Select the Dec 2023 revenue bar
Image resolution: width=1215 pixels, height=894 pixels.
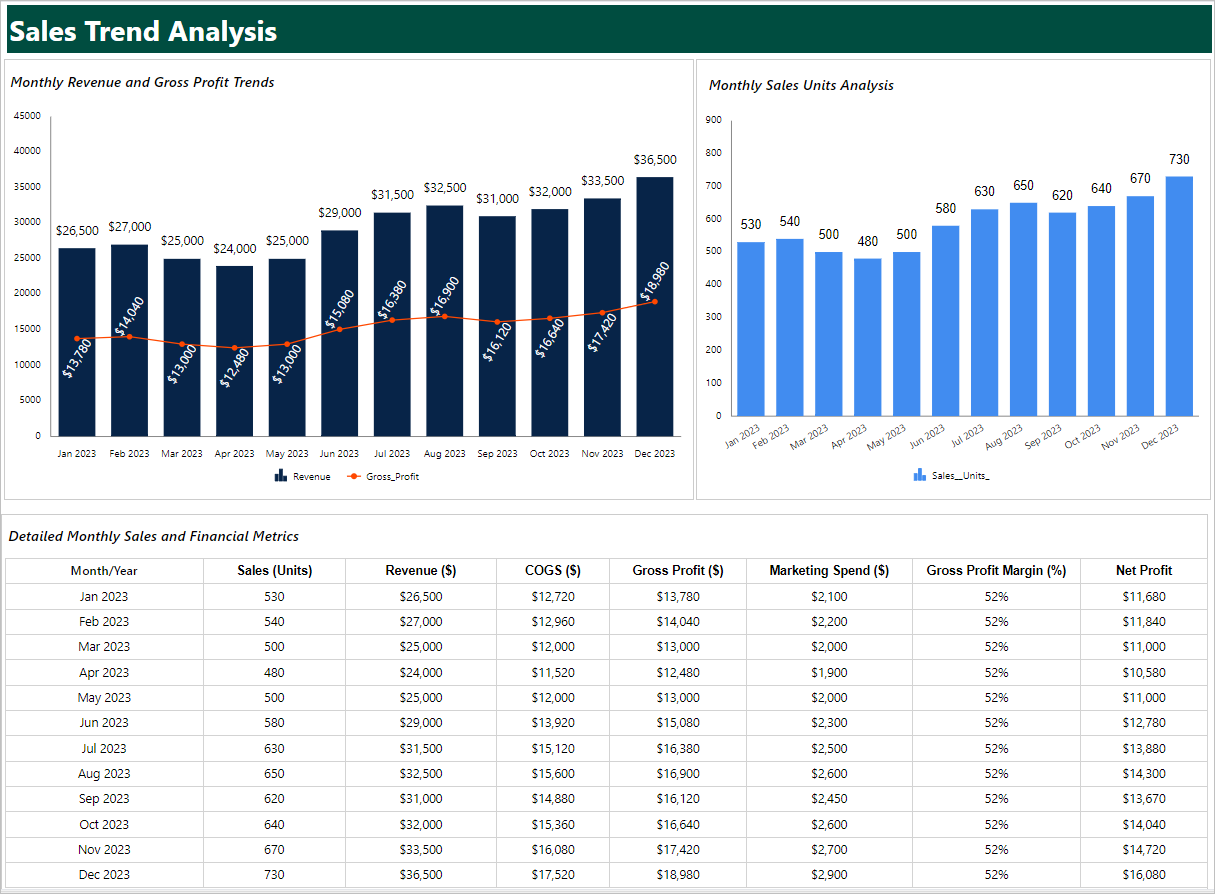click(655, 306)
